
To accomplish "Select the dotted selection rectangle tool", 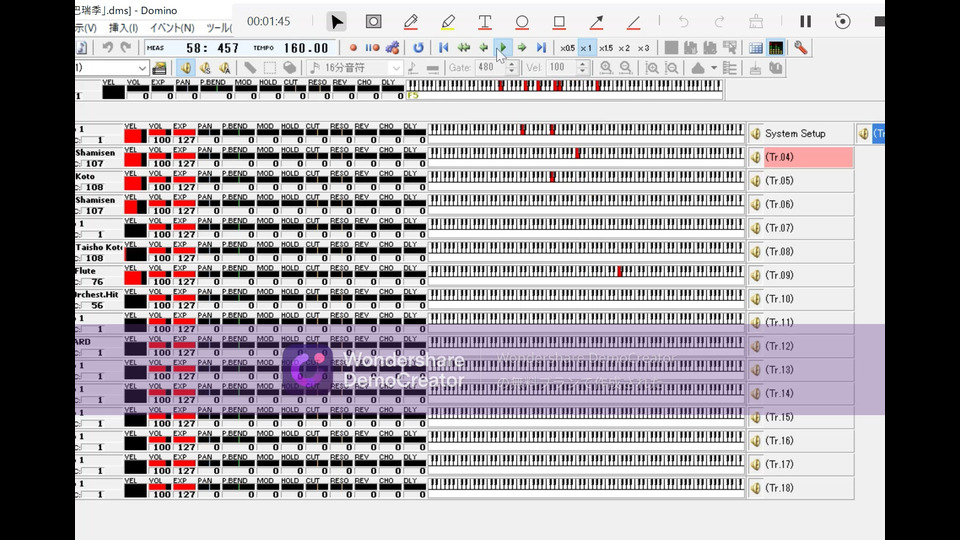I will (x=269, y=68).
